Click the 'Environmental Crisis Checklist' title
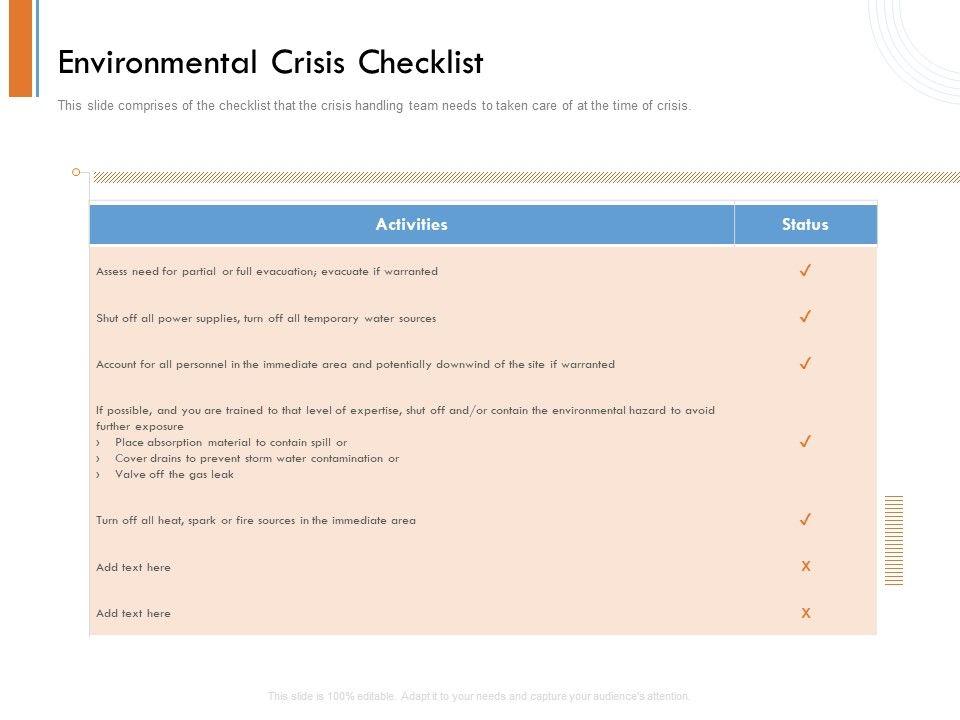The height and width of the screenshot is (720, 960). (x=271, y=63)
